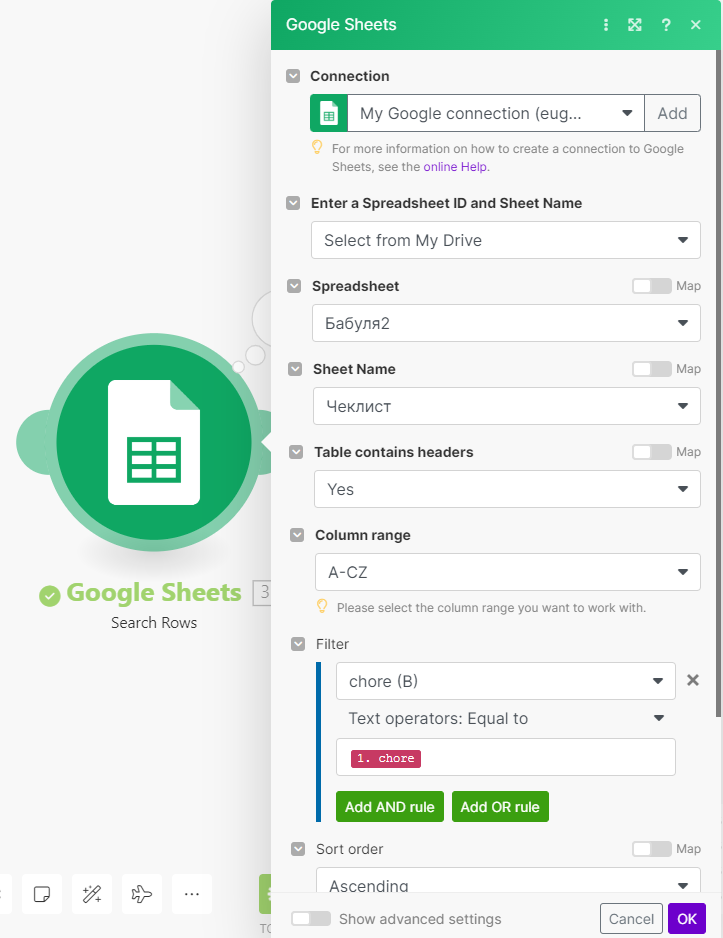
Task: Open the Yes table headers dropdown
Action: [x=508, y=489]
